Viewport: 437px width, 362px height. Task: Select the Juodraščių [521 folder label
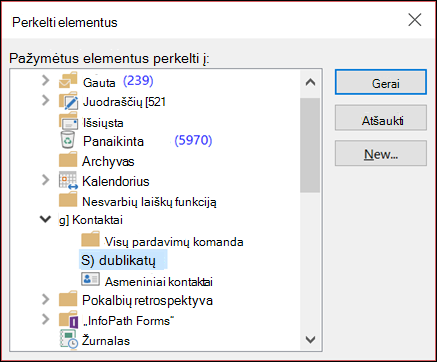pos(124,102)
